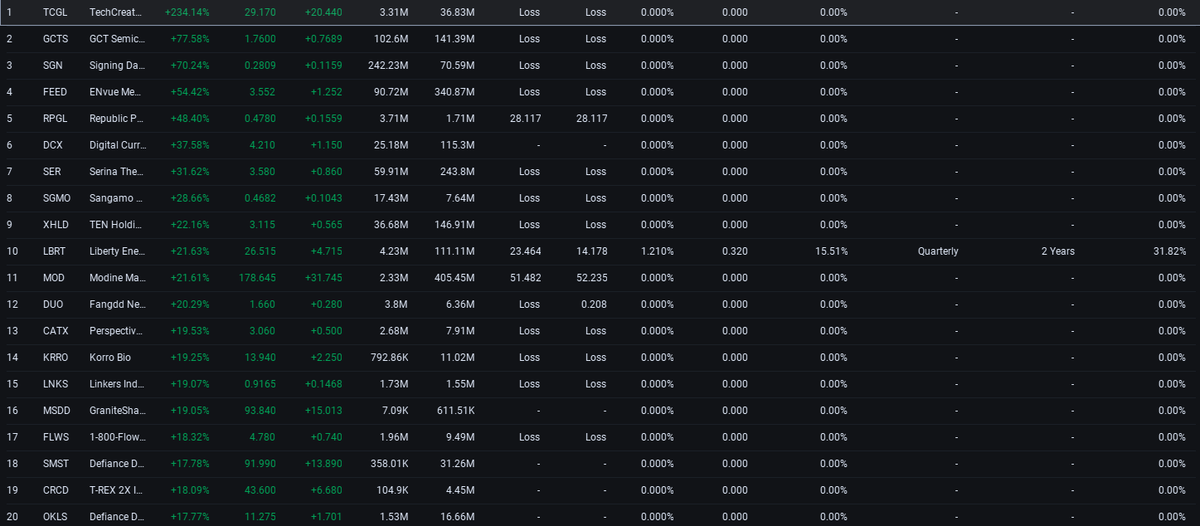Click the 104.9K volume for CRCD
1200x526 pixels.
click(x=391, y=490)
